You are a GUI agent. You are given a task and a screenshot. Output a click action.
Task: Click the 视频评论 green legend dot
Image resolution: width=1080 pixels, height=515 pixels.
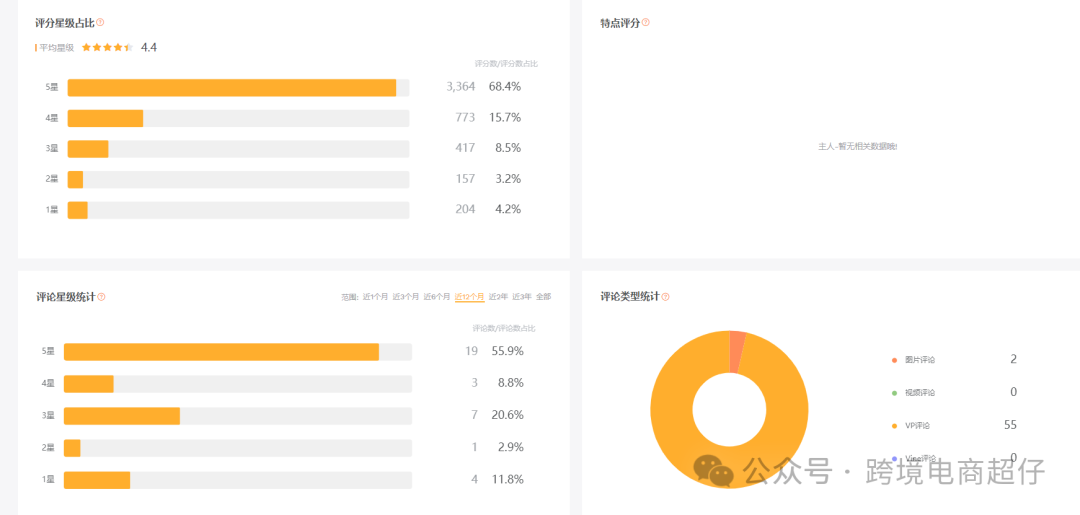click(895, 393)
